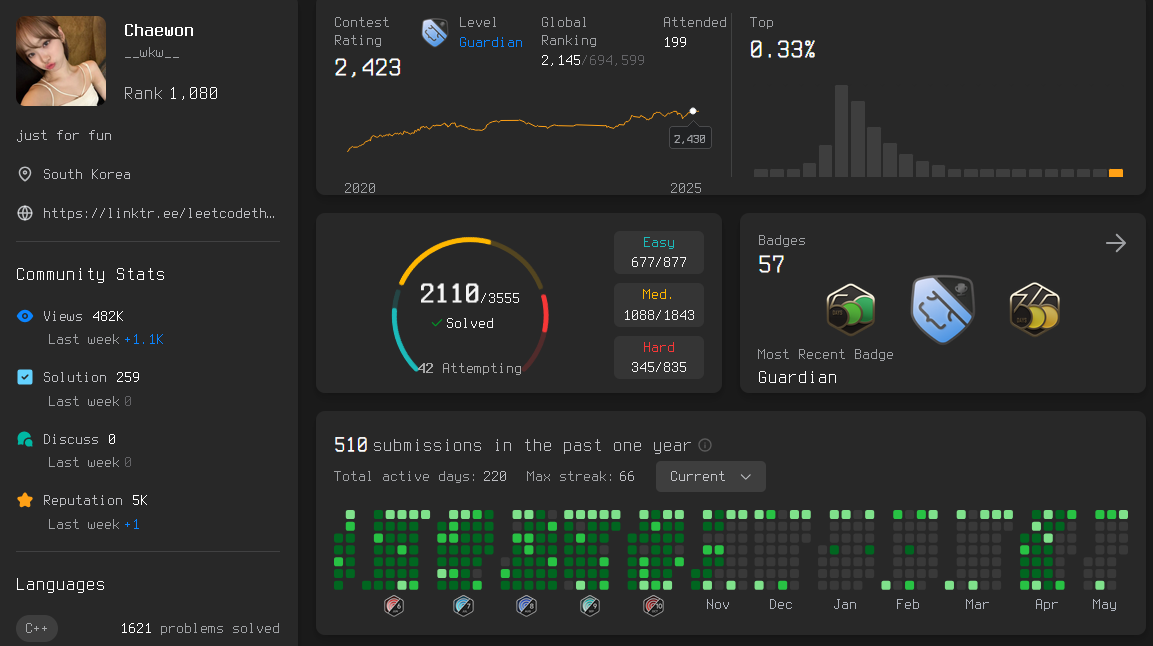This screenshot has height=646, width=1153.
Task: Click the 2,430 rating tooltip label
Action: tap(690, 138)
